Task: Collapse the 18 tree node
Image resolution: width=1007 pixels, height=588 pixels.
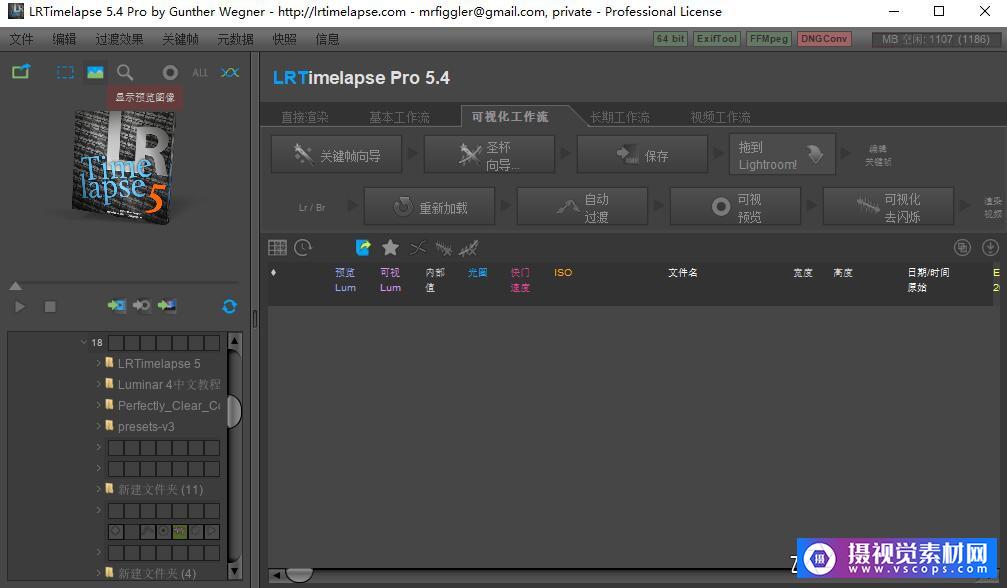Action: [83, 342]
